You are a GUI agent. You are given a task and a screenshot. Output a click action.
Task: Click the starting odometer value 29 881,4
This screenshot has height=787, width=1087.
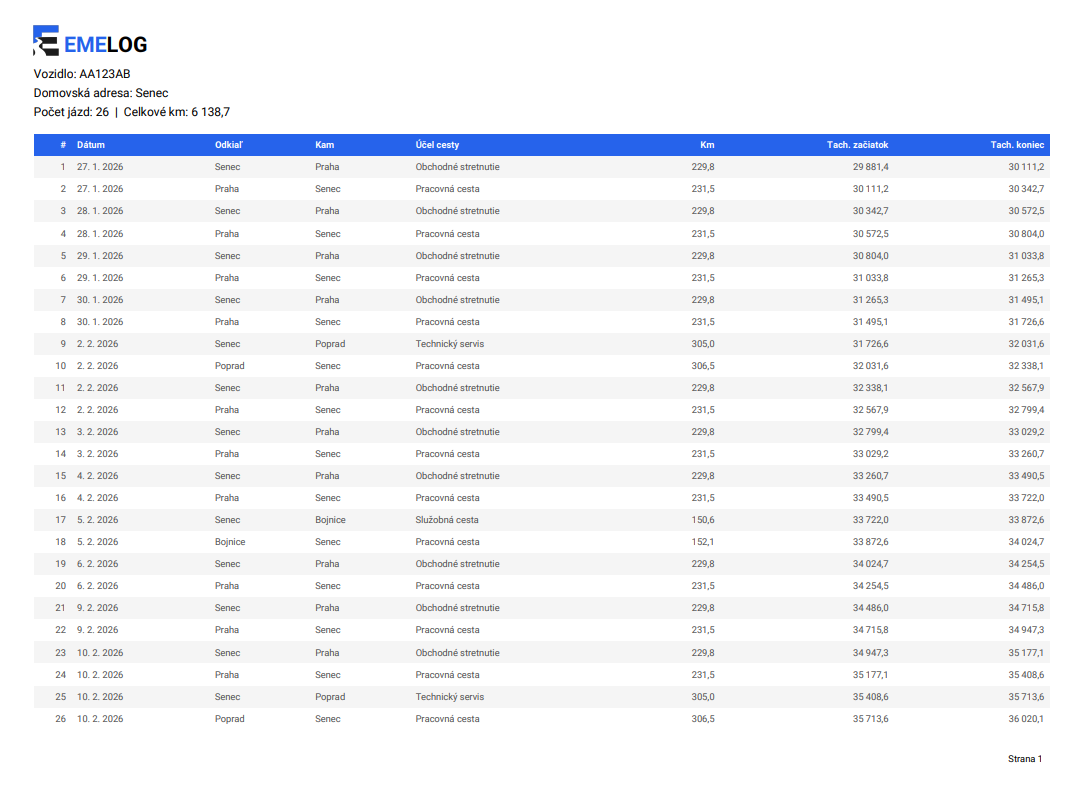(x=870, y=167)
